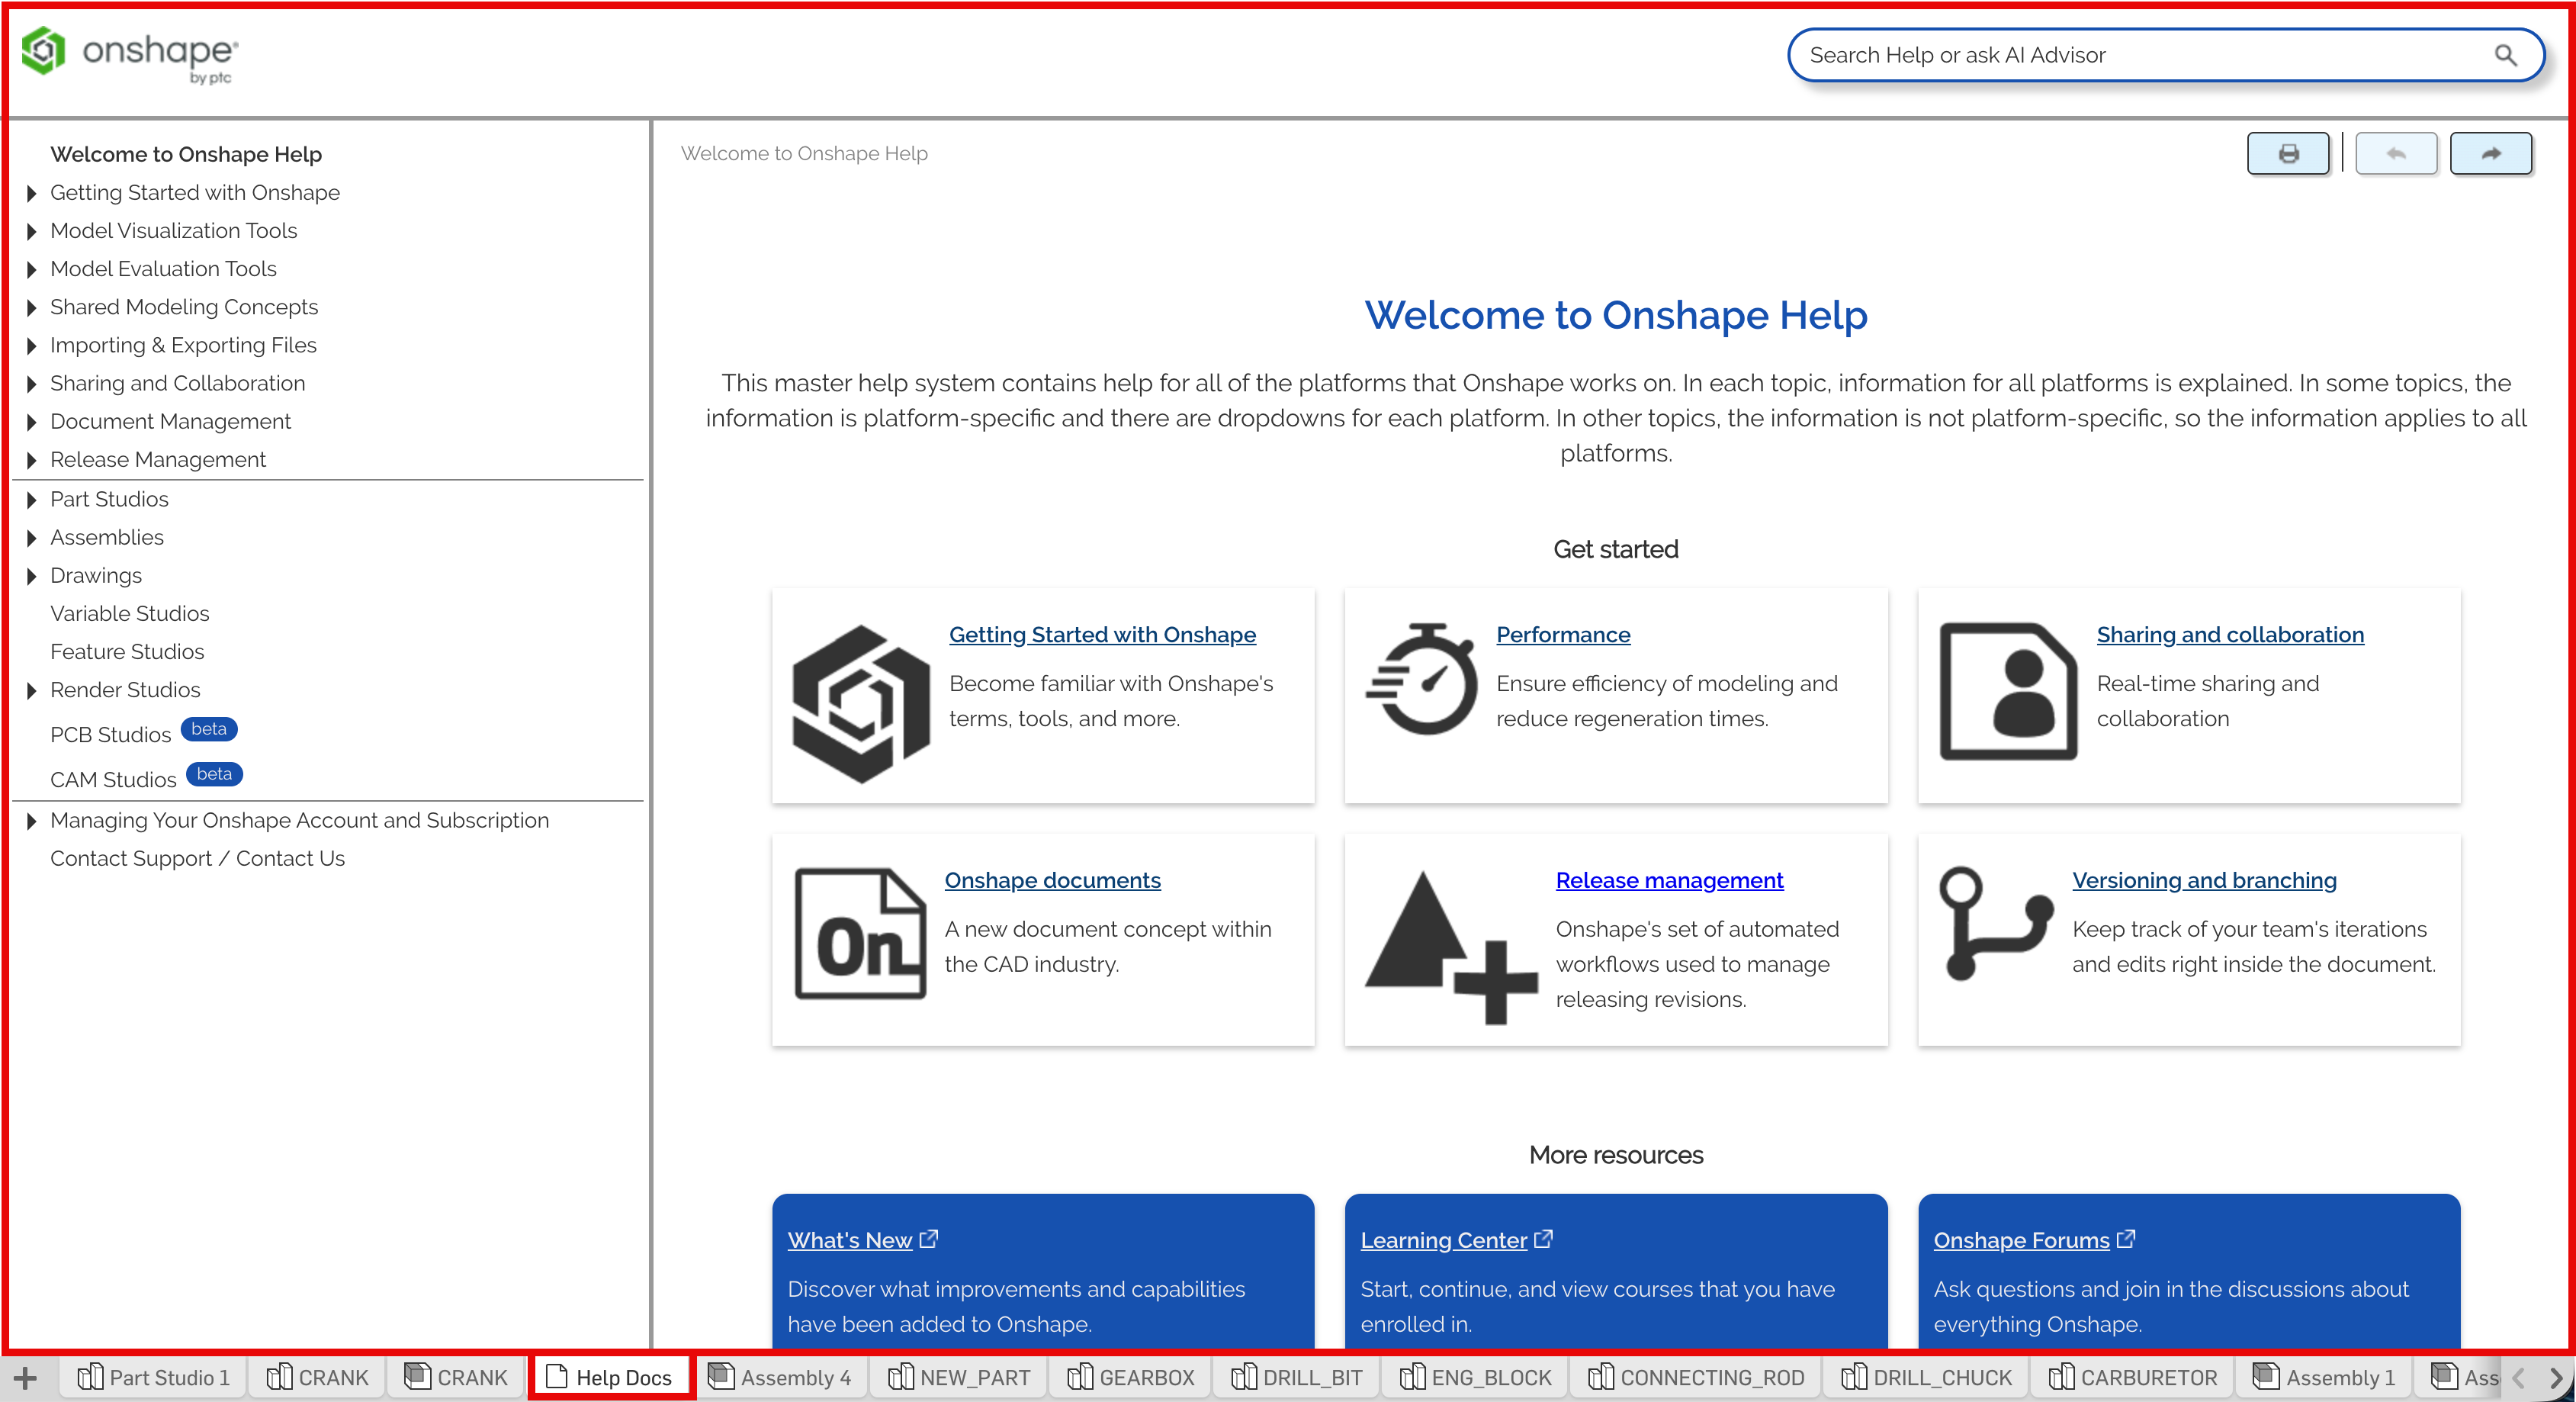
Task: Open Sharing and collaboration card link
Action: [2230, 634]
